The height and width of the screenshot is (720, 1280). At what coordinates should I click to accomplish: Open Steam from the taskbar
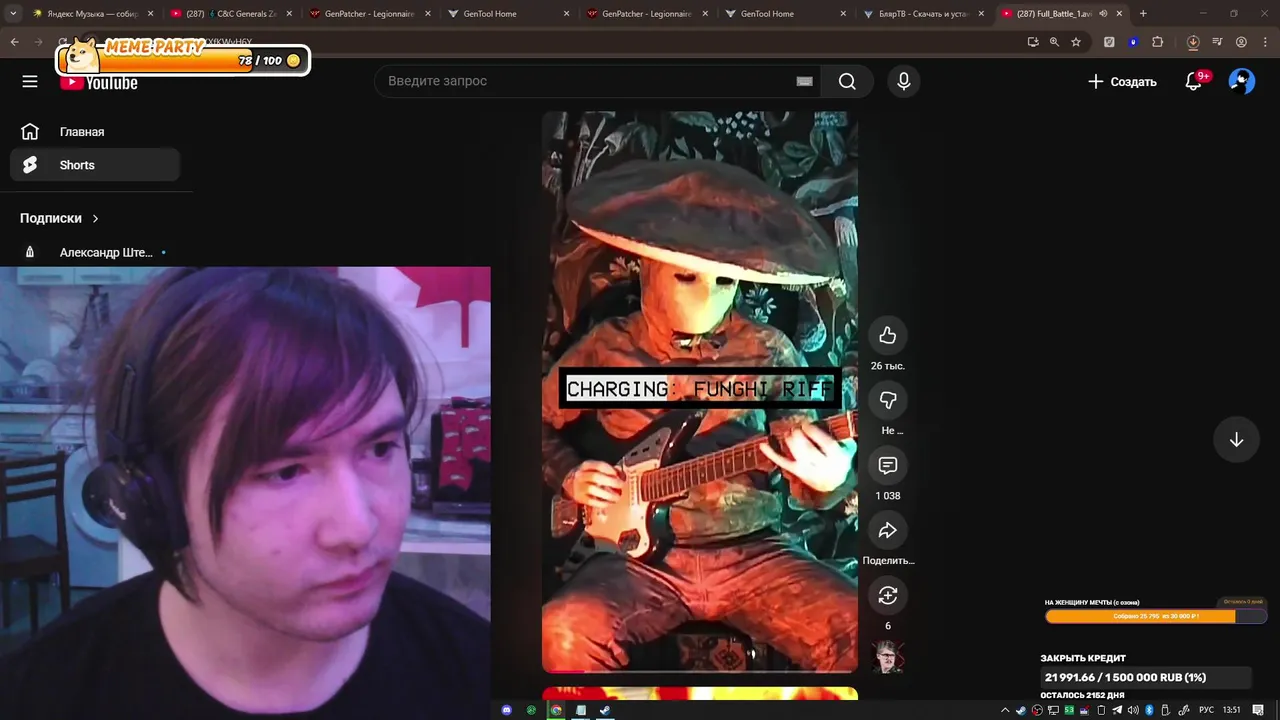click(x=605, y=710)
